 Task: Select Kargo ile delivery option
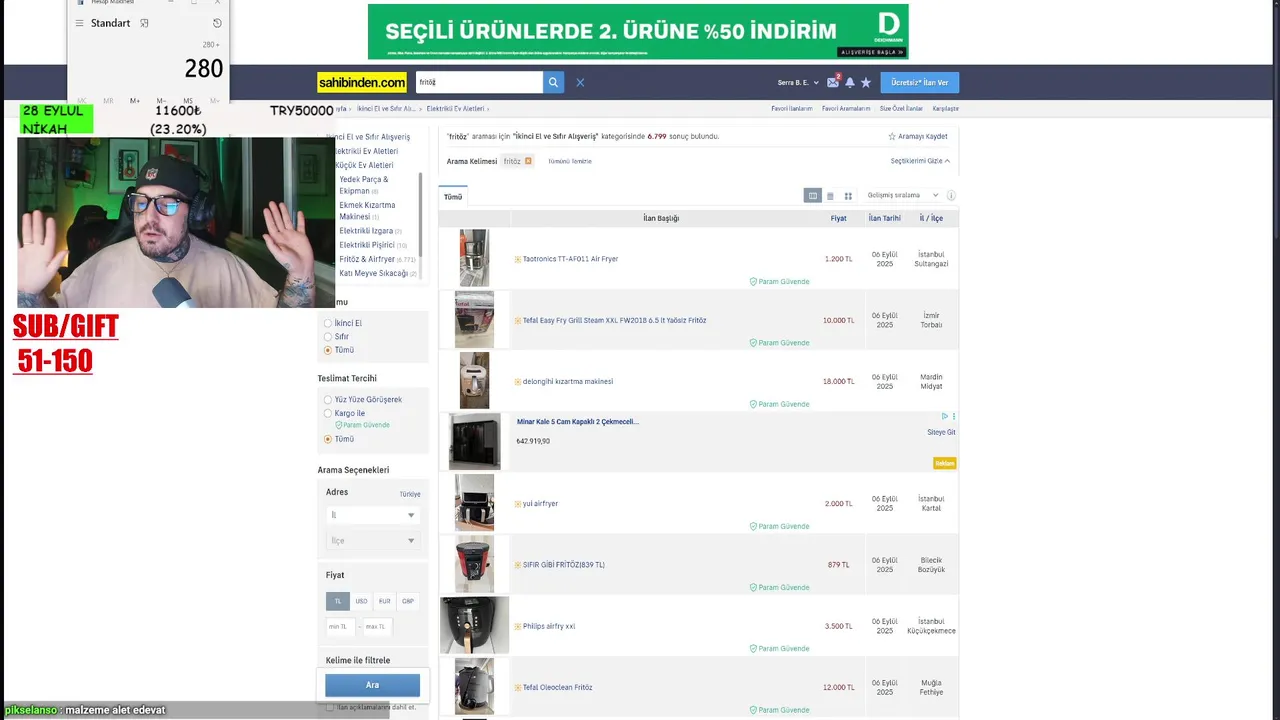328,413
